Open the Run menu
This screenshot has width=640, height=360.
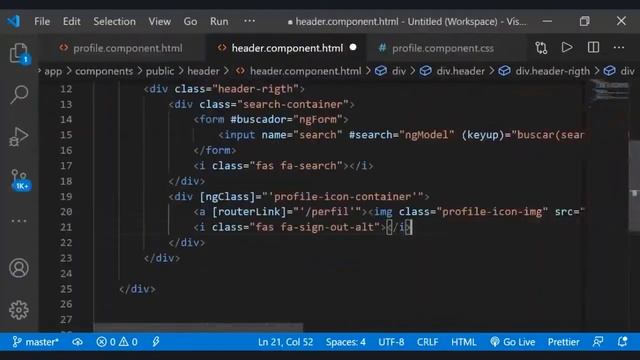tap(219, 21)
